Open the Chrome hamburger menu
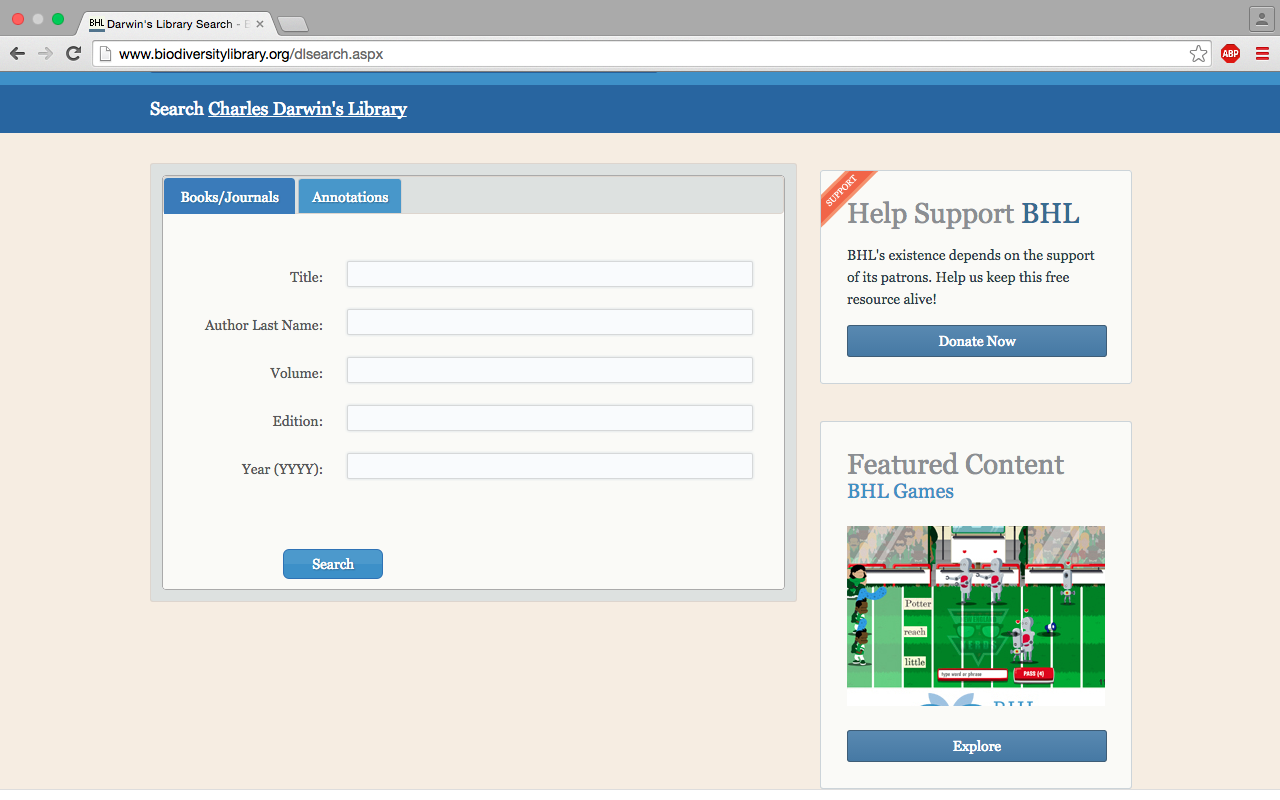The image size is (1280, 800). [1262, 54]
